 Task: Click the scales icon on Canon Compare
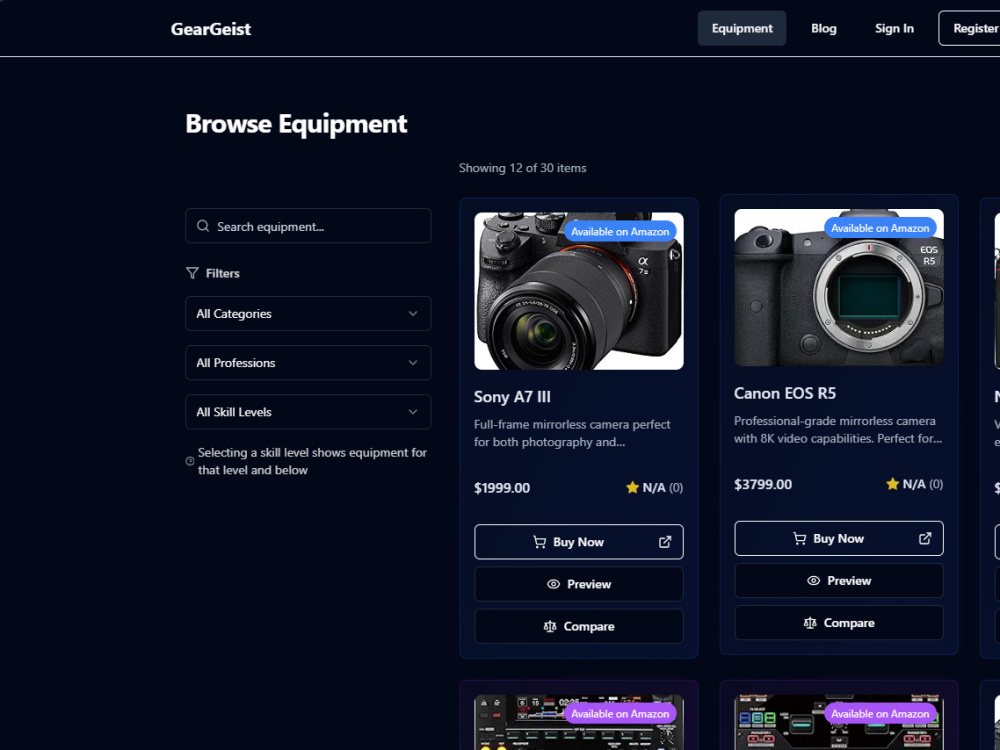point(810,623)
